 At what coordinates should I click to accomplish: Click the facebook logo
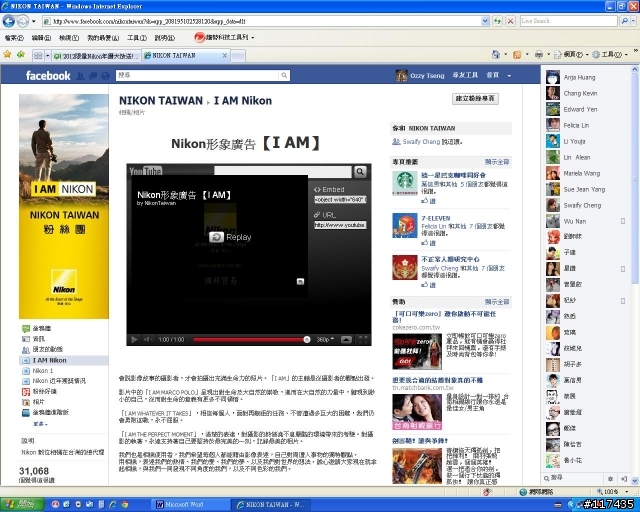[x=48, y=76]
